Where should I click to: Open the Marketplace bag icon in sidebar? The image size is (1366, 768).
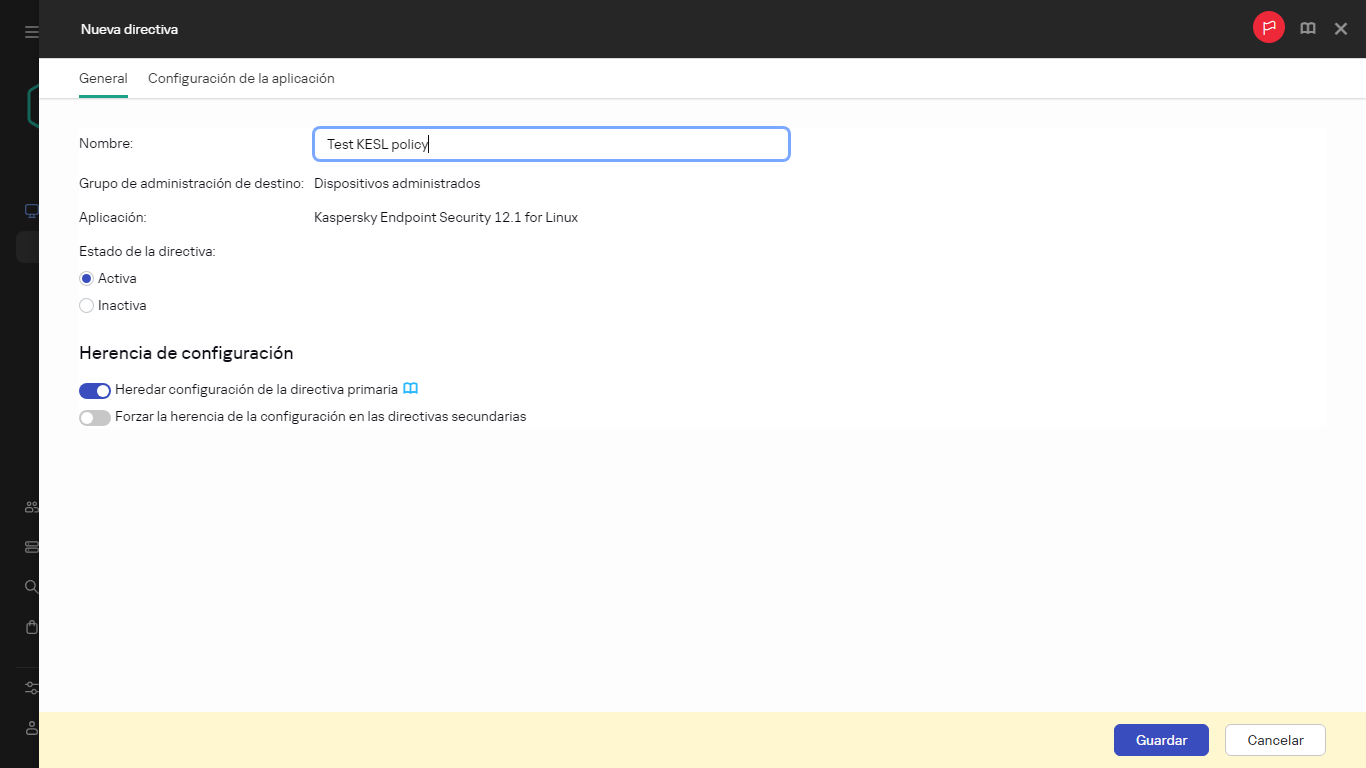tap(30, 627)
